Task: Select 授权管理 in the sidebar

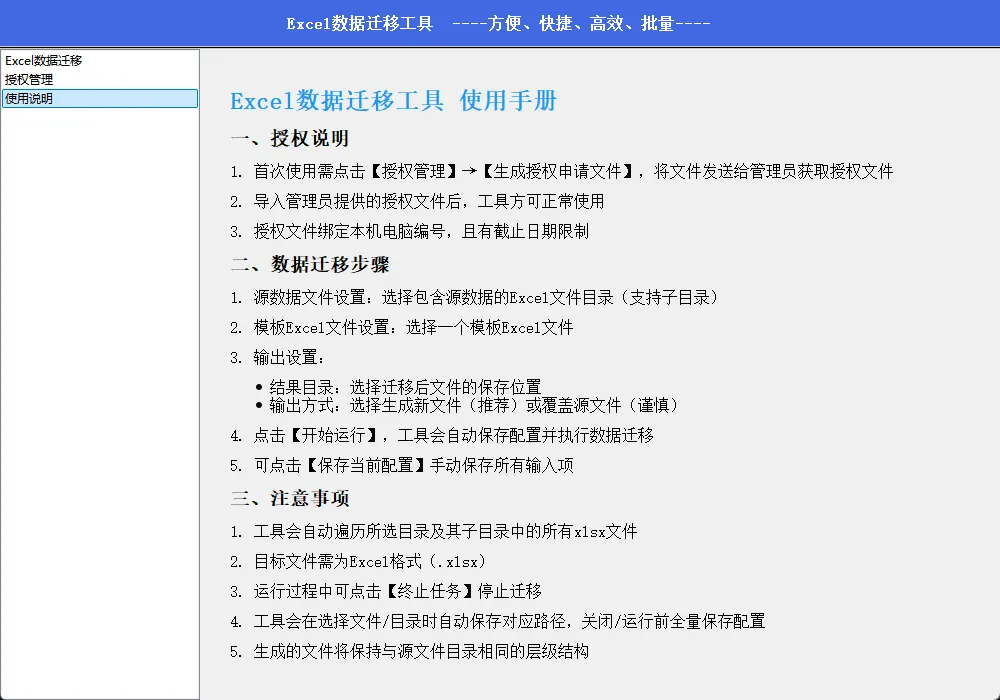Action: click(99, 80)
